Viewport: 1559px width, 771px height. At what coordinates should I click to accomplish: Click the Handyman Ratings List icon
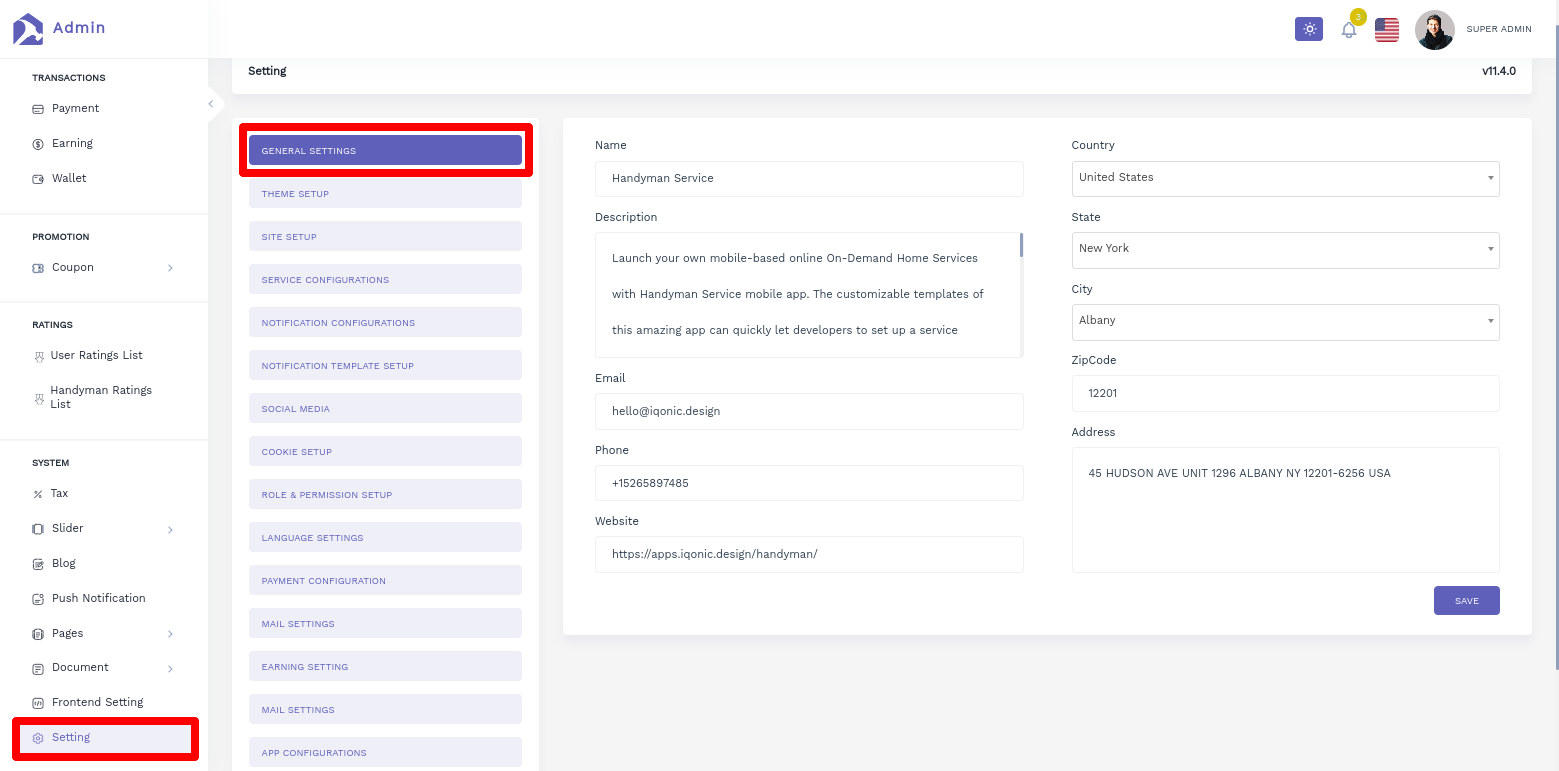39,398
